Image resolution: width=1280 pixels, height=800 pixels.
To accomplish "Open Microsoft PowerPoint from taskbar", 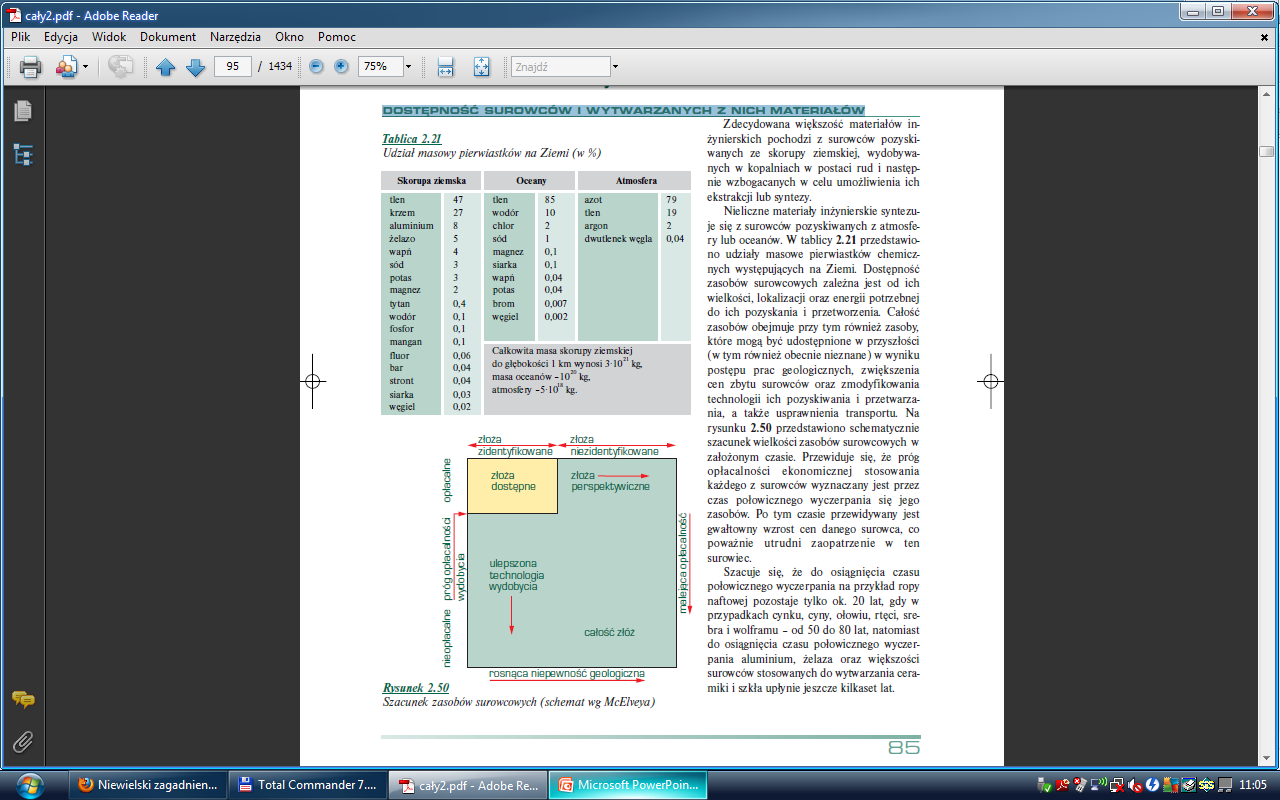I will (x=630, y=785).
